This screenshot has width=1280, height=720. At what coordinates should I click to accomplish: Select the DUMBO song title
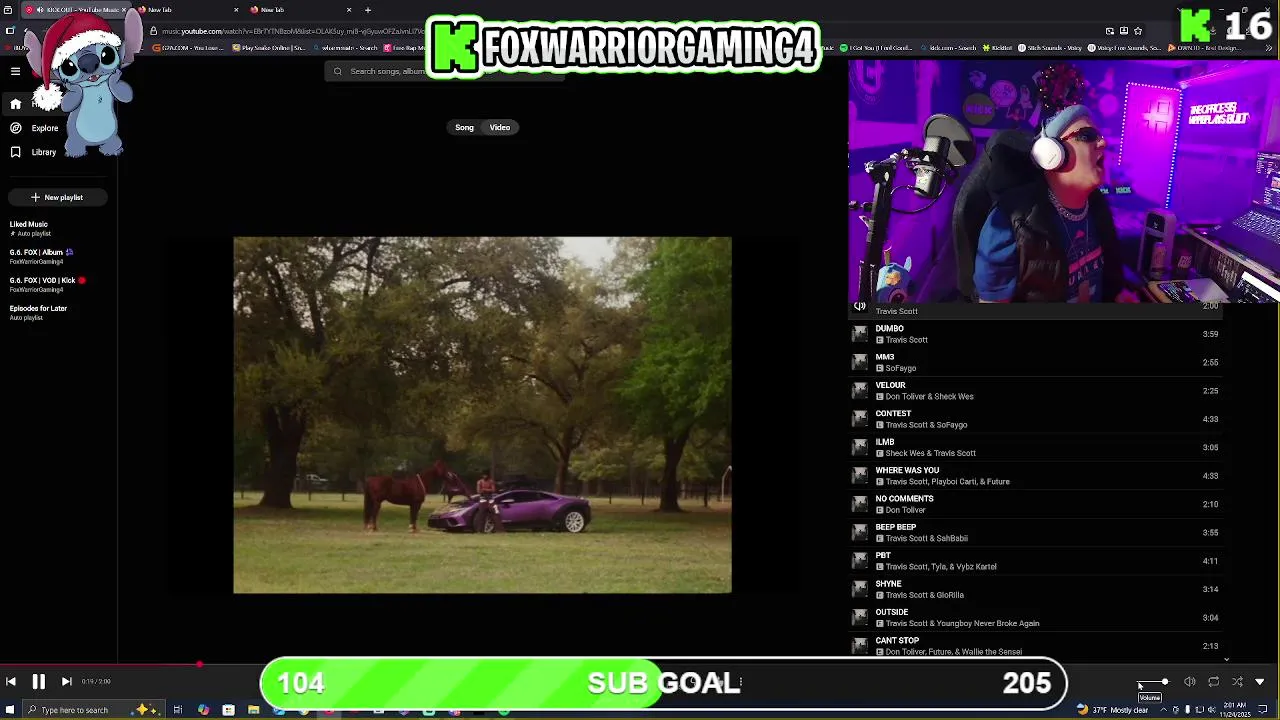click(x=889, y=329)
